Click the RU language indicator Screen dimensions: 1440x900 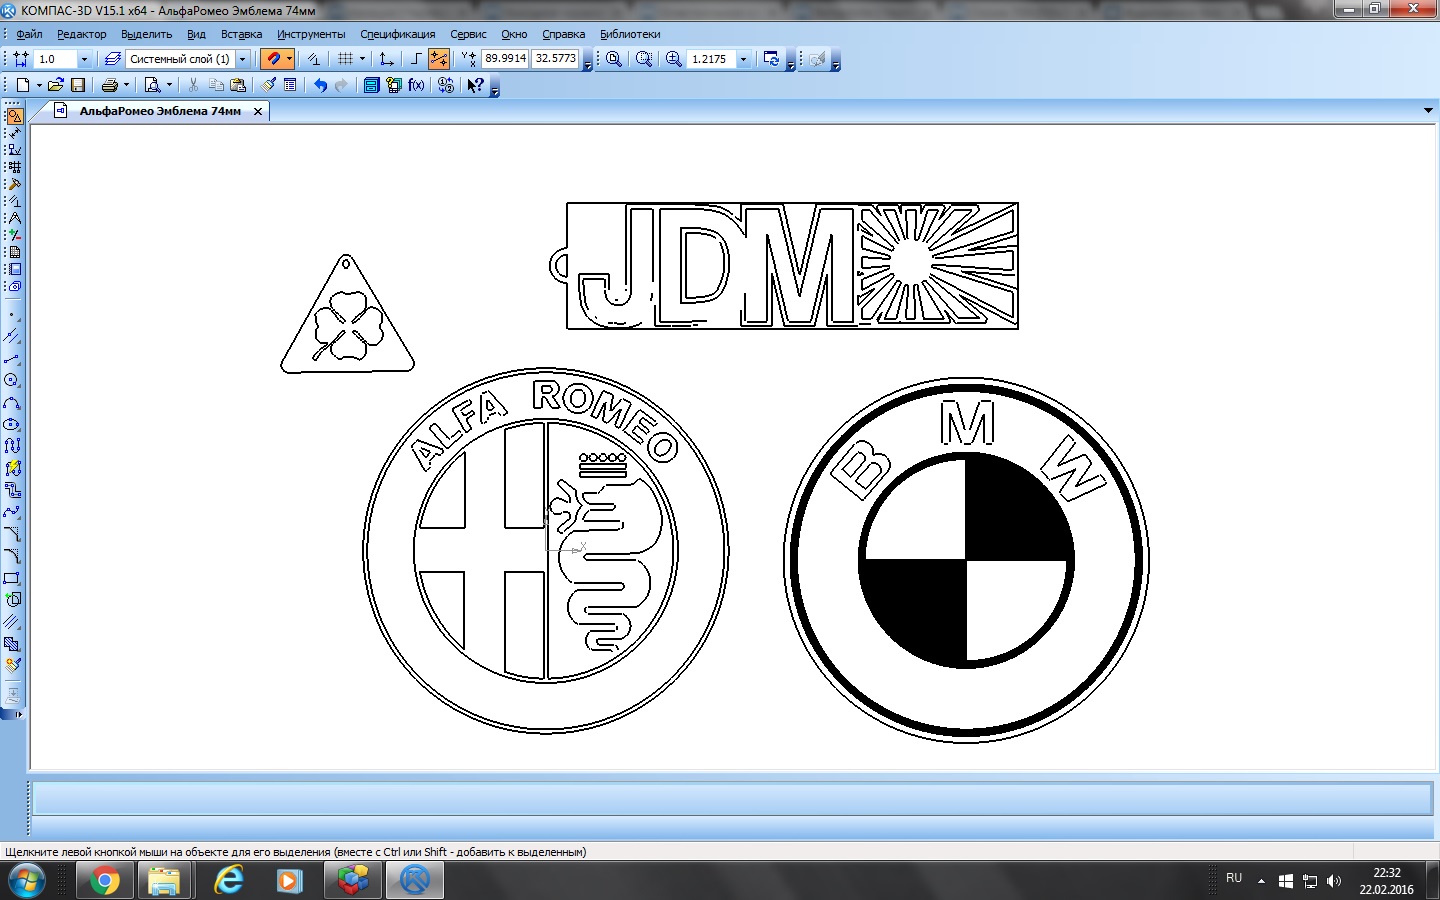tap(1234, 878)
